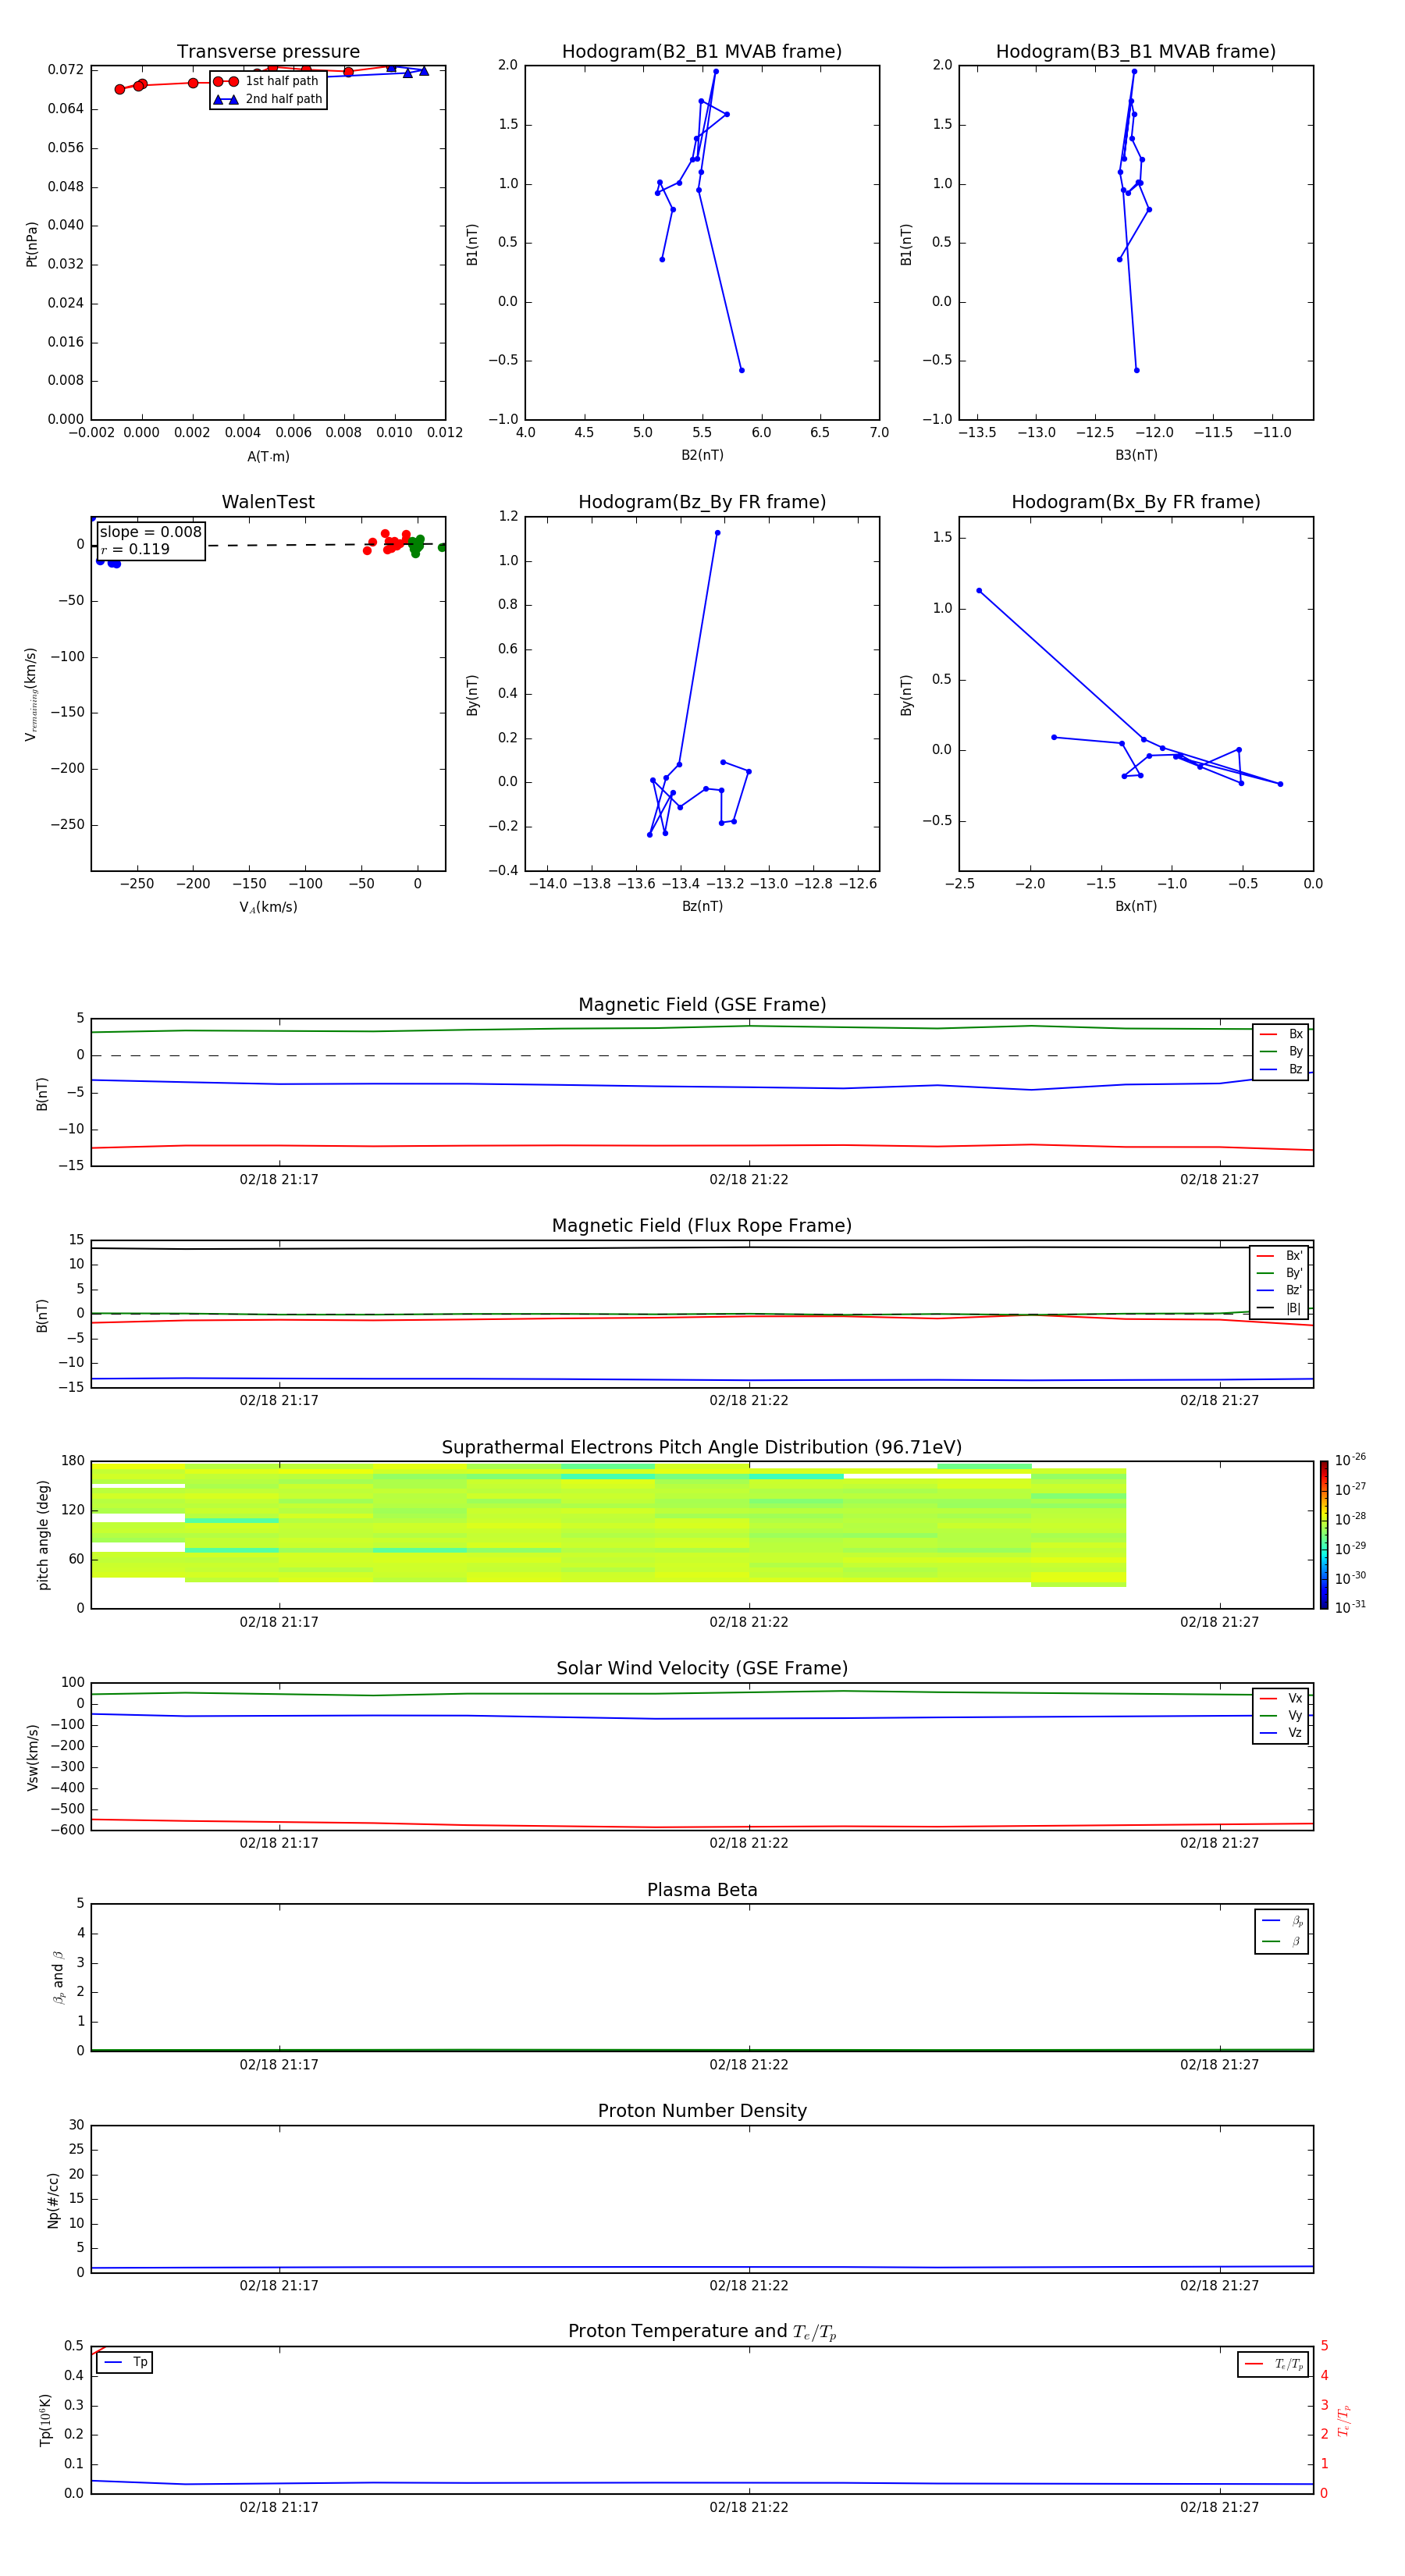Screen dimensions: 1405x2576
Task: Click "02/18 21:17" tick under GSE magnetic field panel
Action: [279, 1180]
